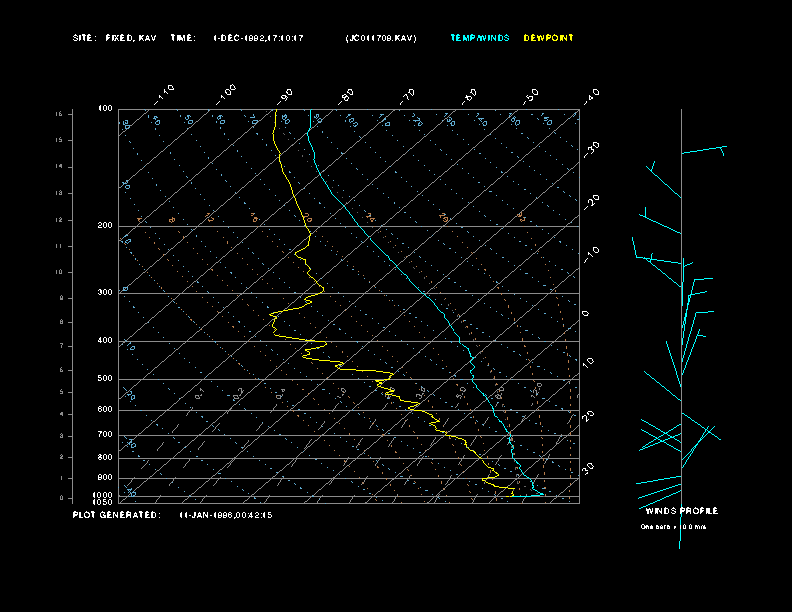Click the 700 pressure level label

click(105, 434)
